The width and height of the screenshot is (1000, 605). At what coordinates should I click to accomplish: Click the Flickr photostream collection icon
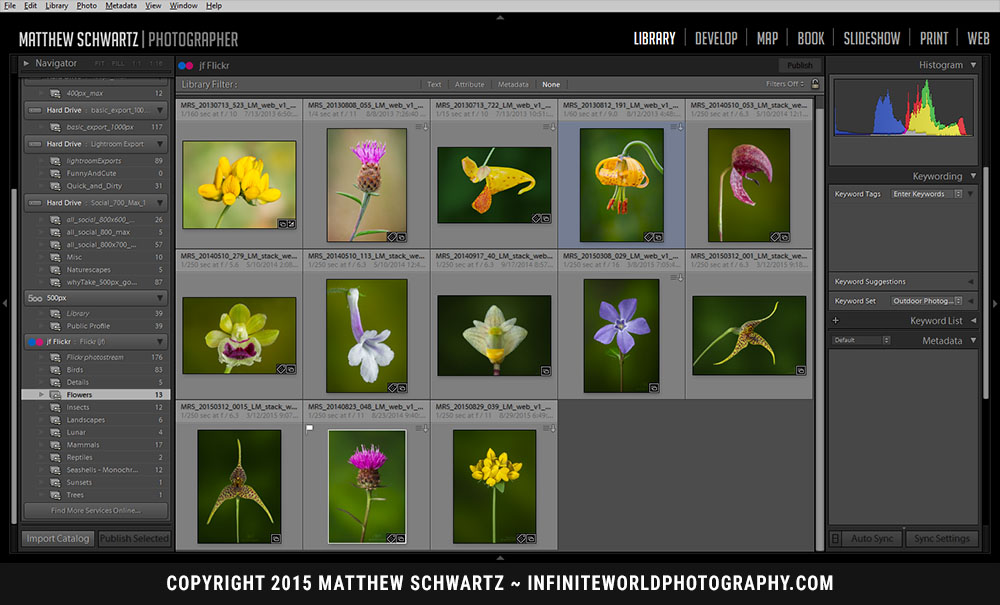[56, 356]
